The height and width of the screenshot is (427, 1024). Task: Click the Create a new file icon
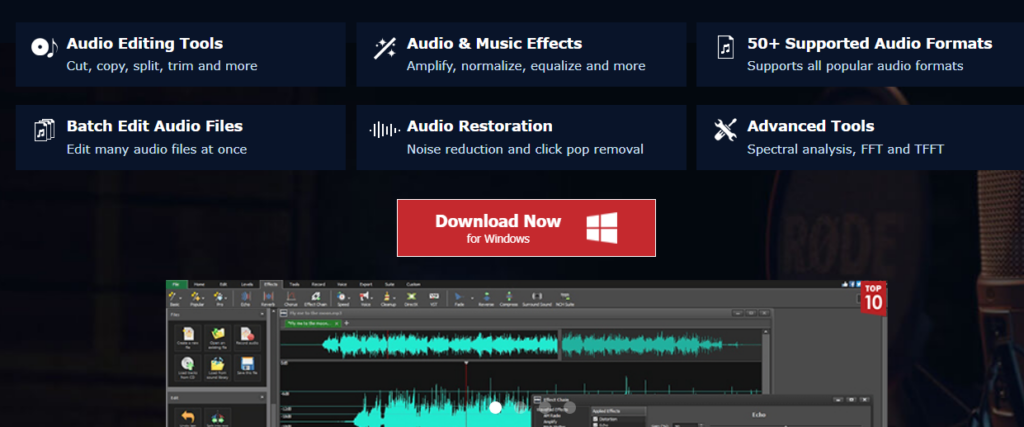pos(188,334)
